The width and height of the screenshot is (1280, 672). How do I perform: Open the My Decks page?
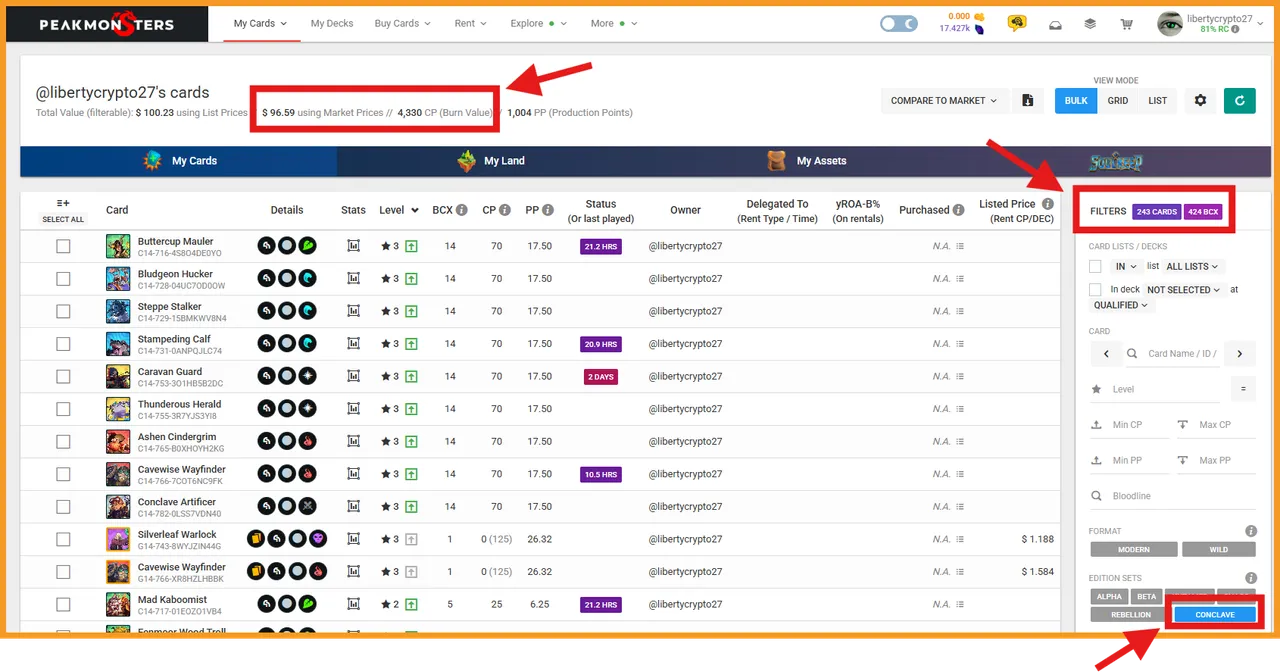332,23
